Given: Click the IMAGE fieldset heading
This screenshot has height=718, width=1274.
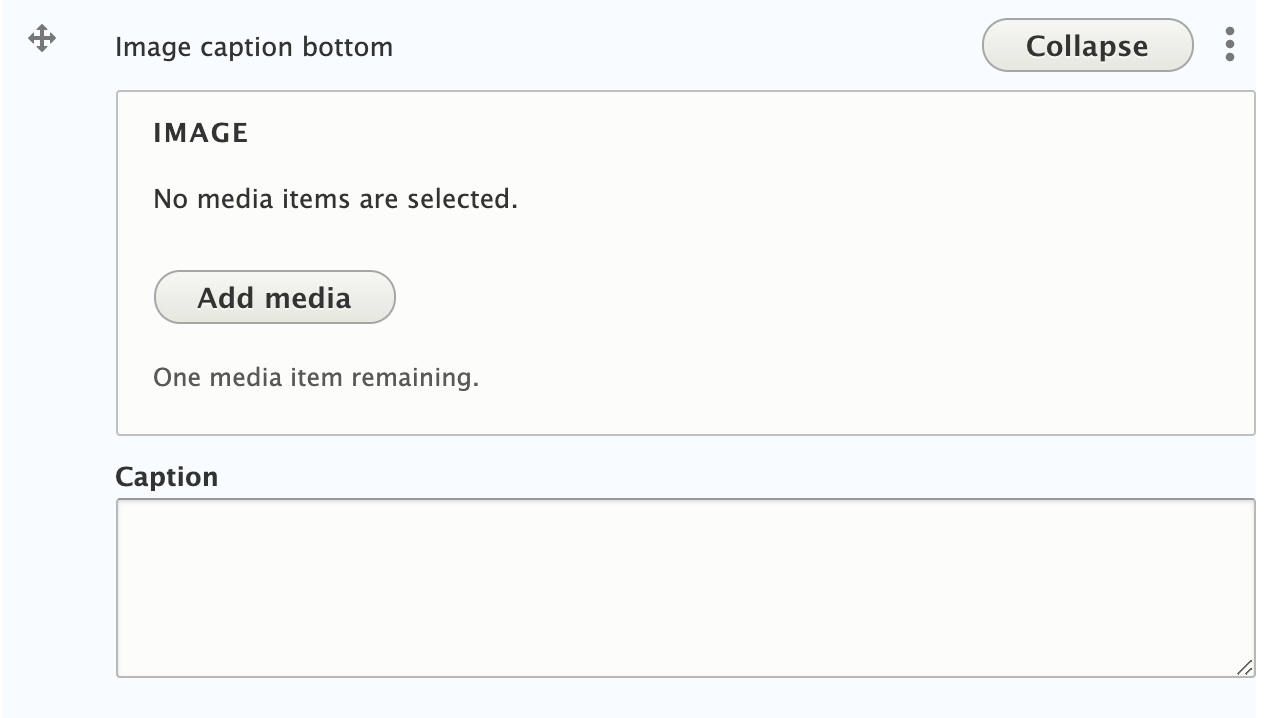Looking at the screenshot, I should [x=201, y=133].
